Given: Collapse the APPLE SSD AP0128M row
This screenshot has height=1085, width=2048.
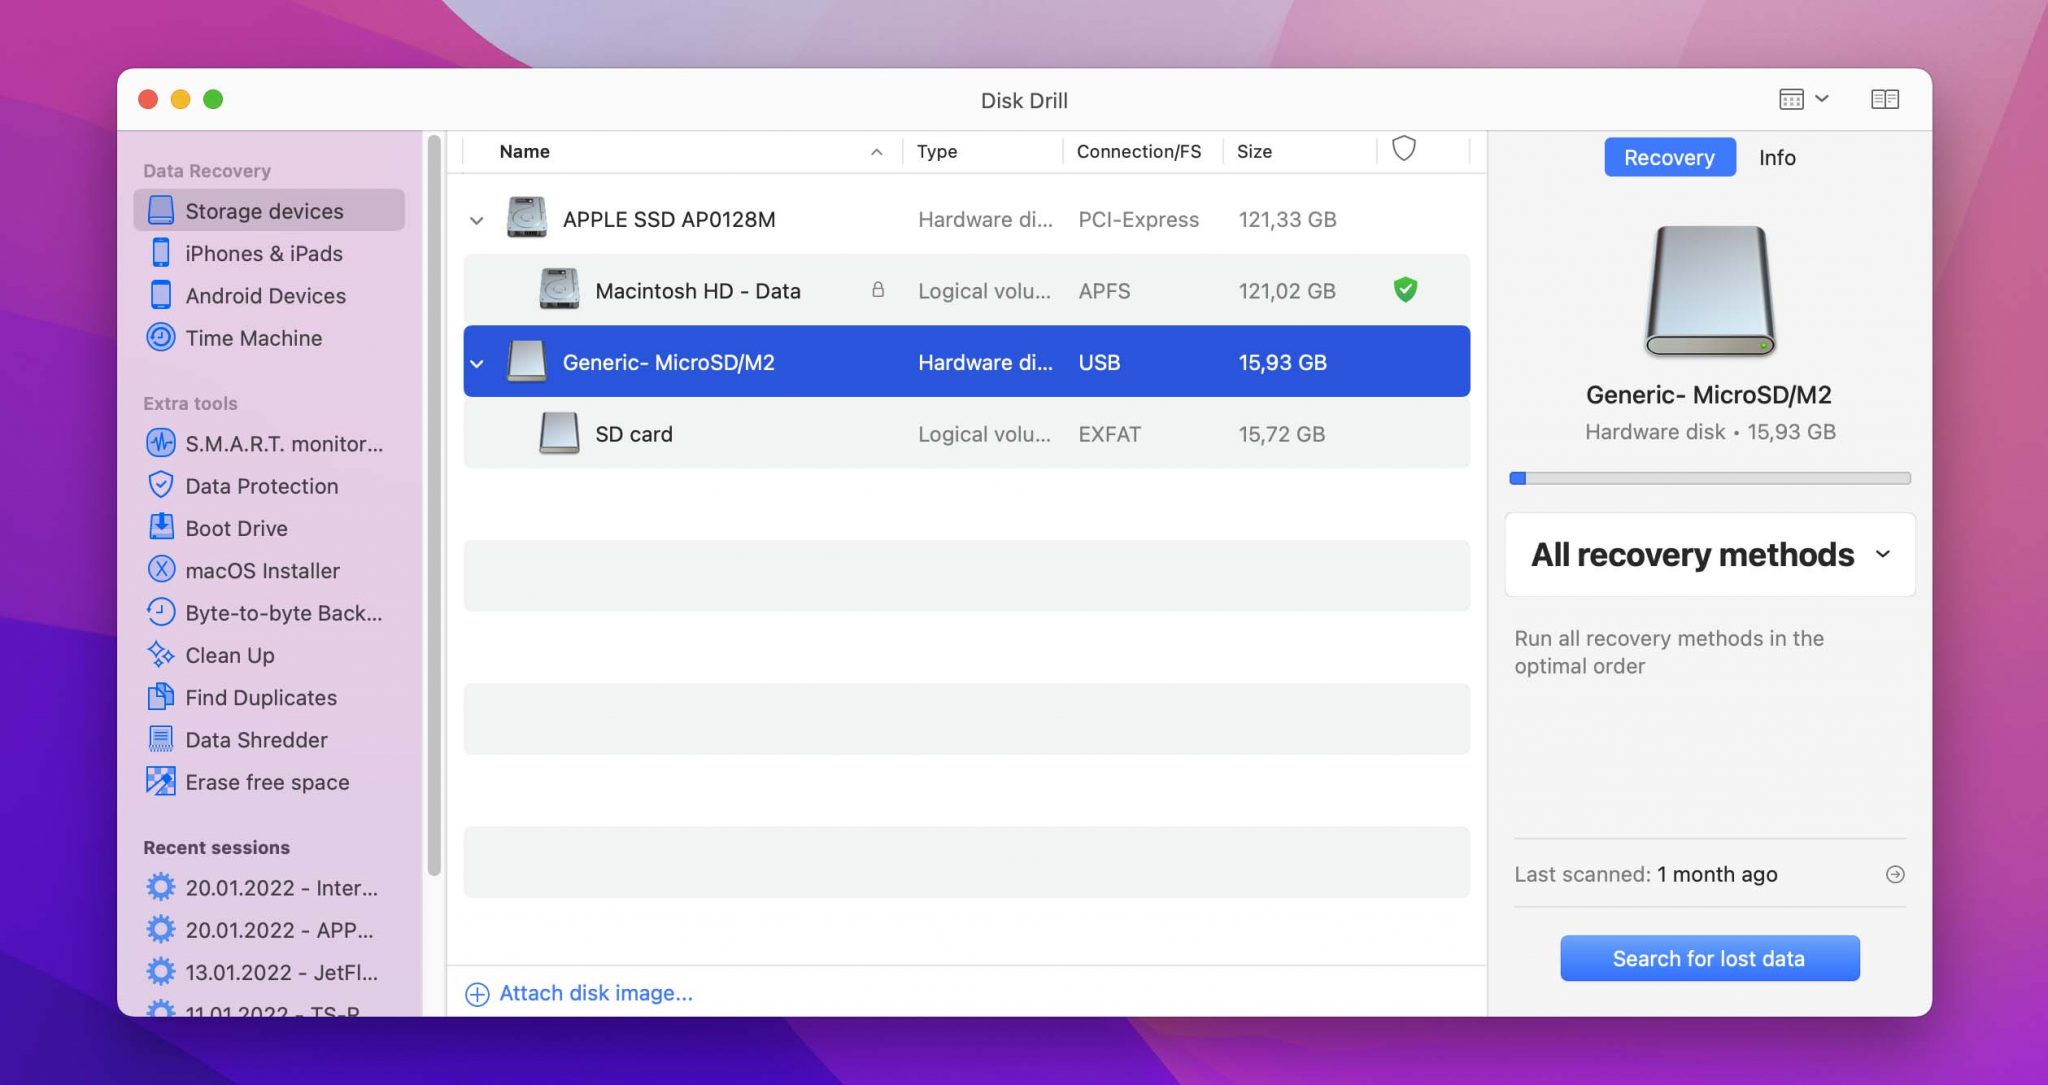Looking at the screenshot, I should pos(477,220).
